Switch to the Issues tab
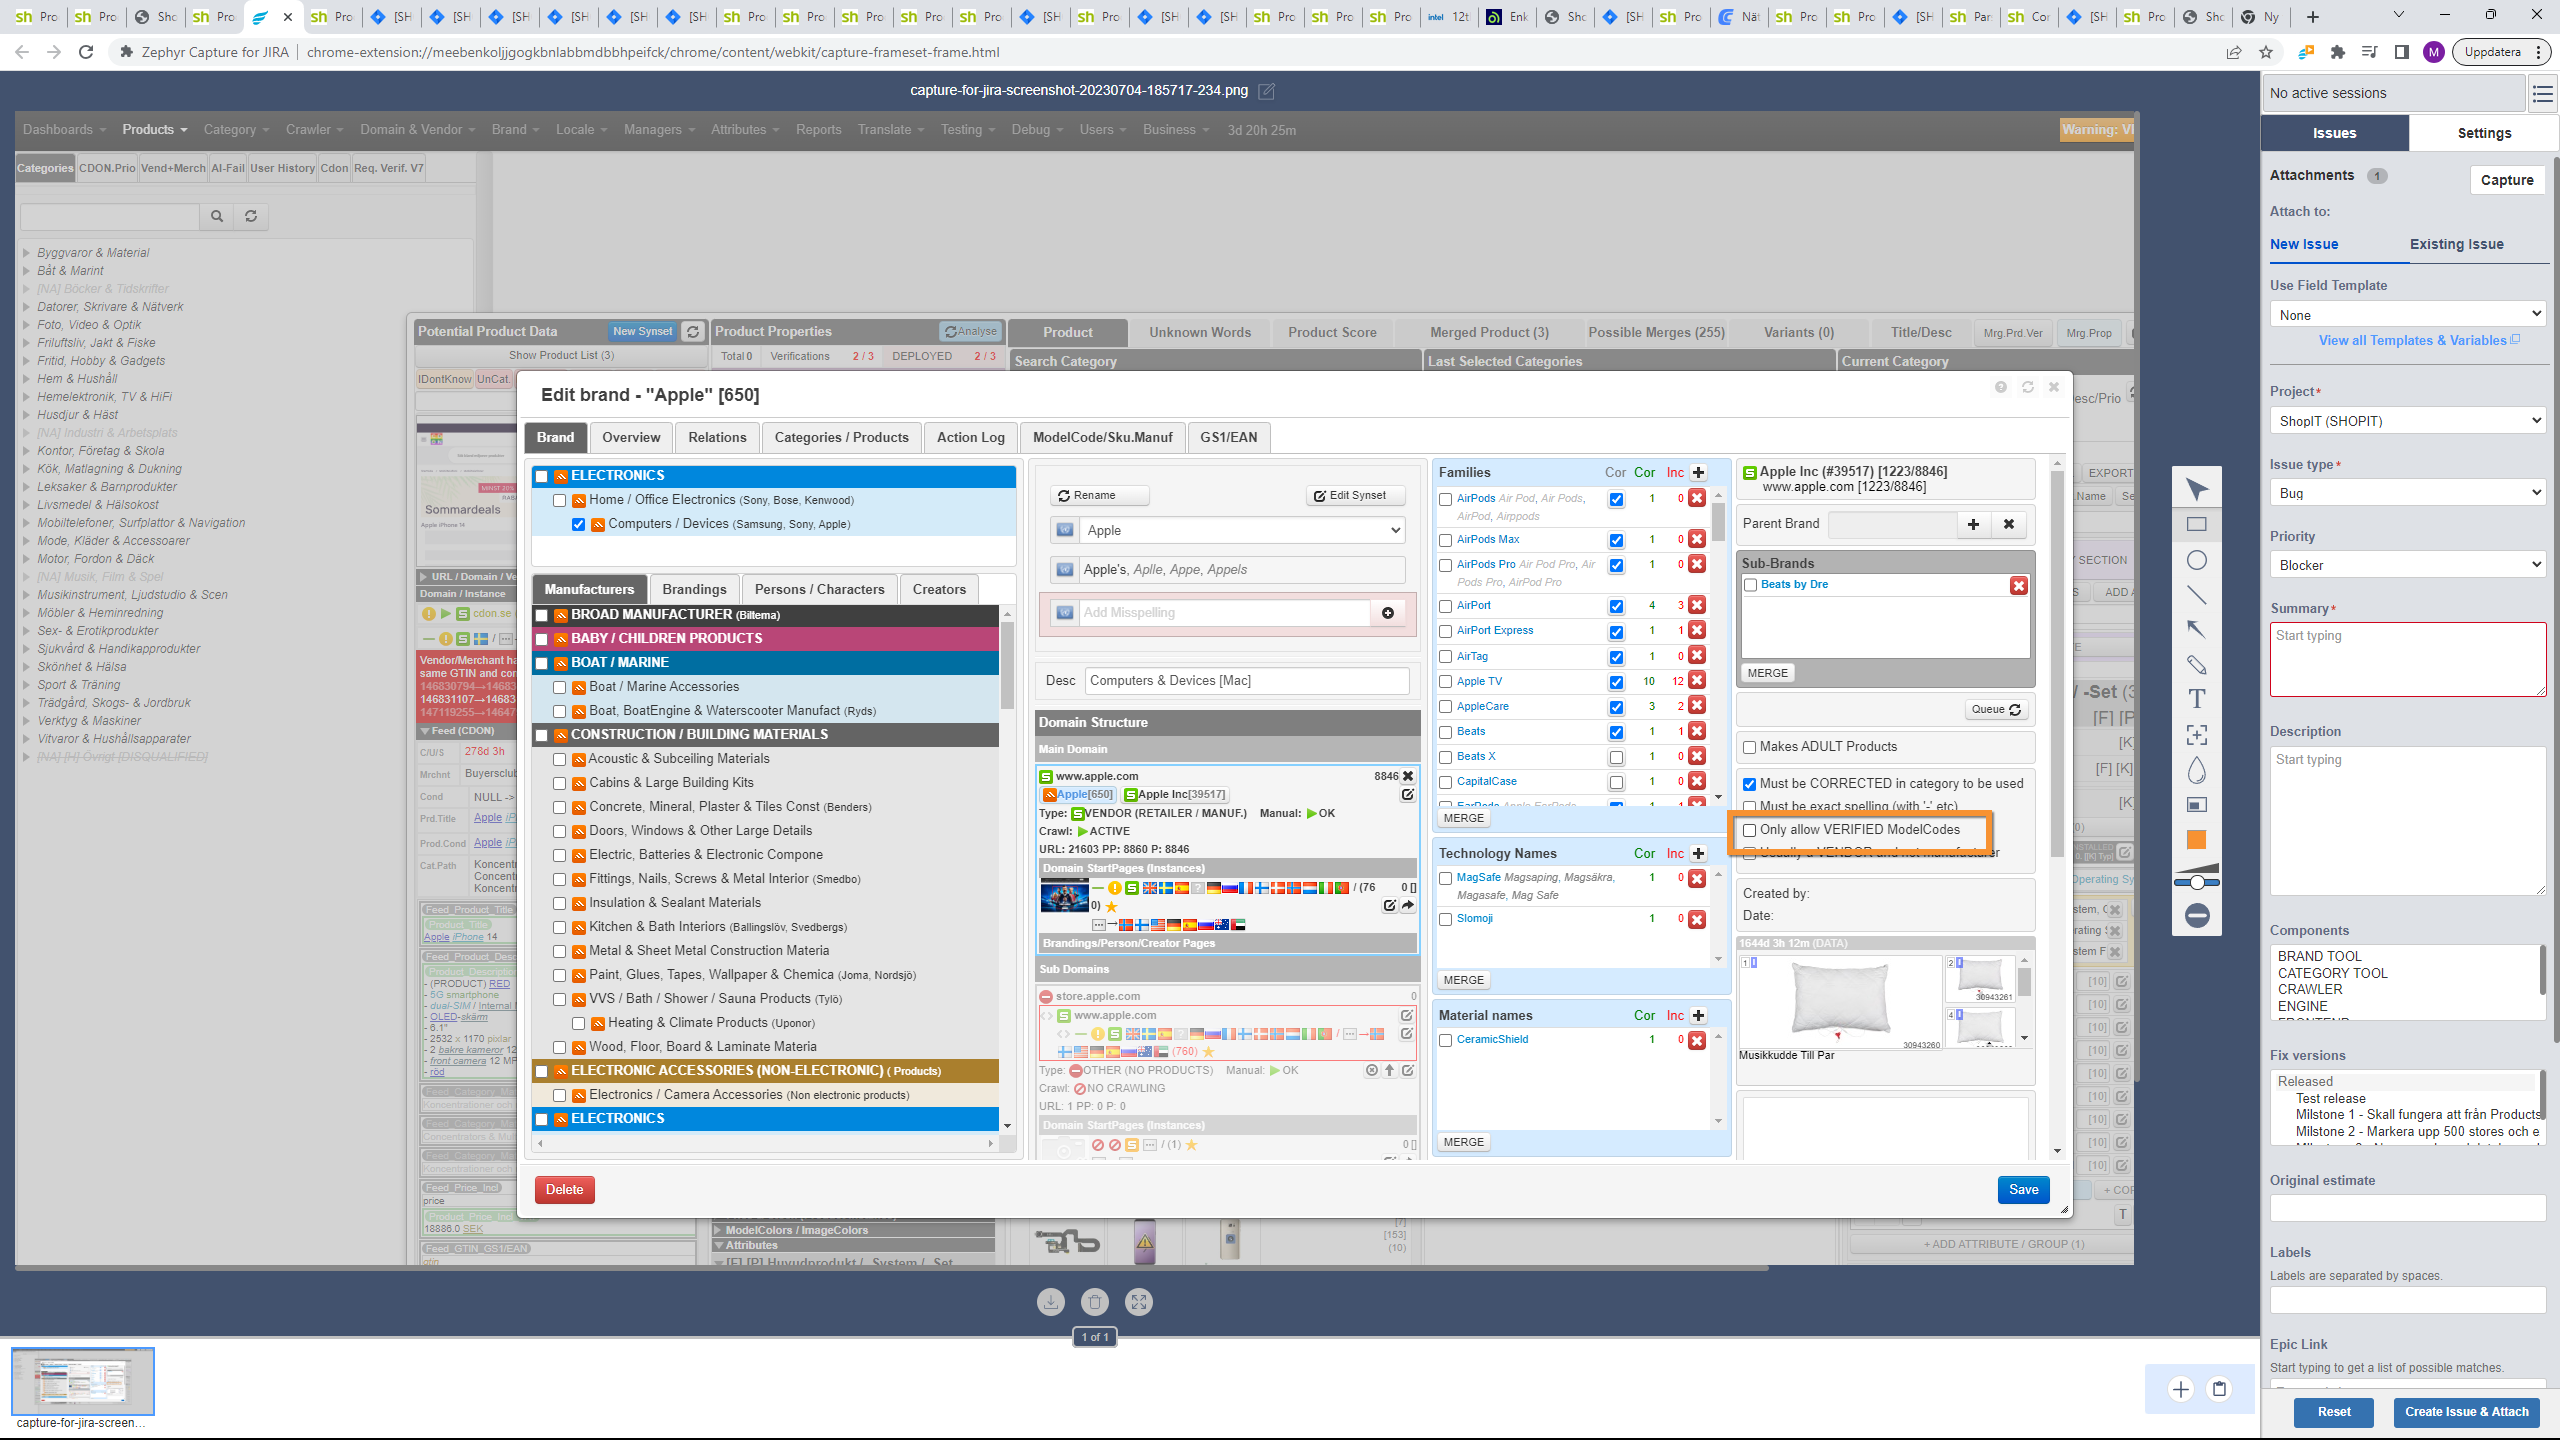 point(2334,133)
